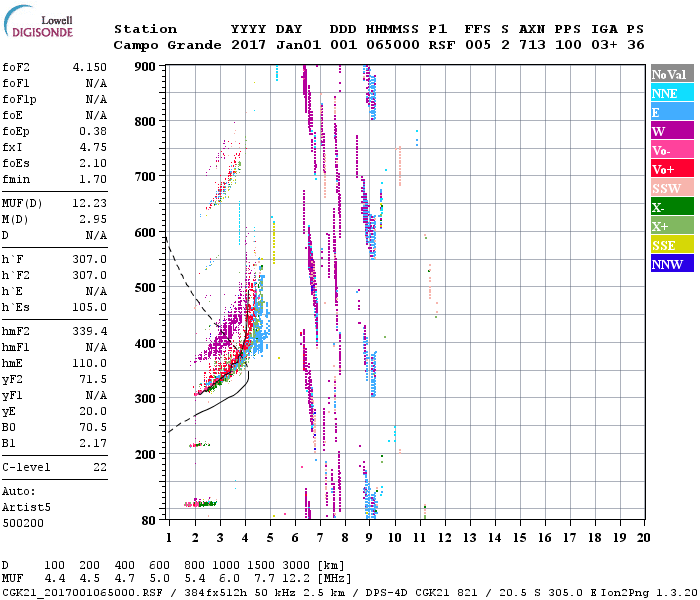This screenshot has width=700, height=600.
Task: Click the SSW pink legend entry
Action: pos(667,188)
